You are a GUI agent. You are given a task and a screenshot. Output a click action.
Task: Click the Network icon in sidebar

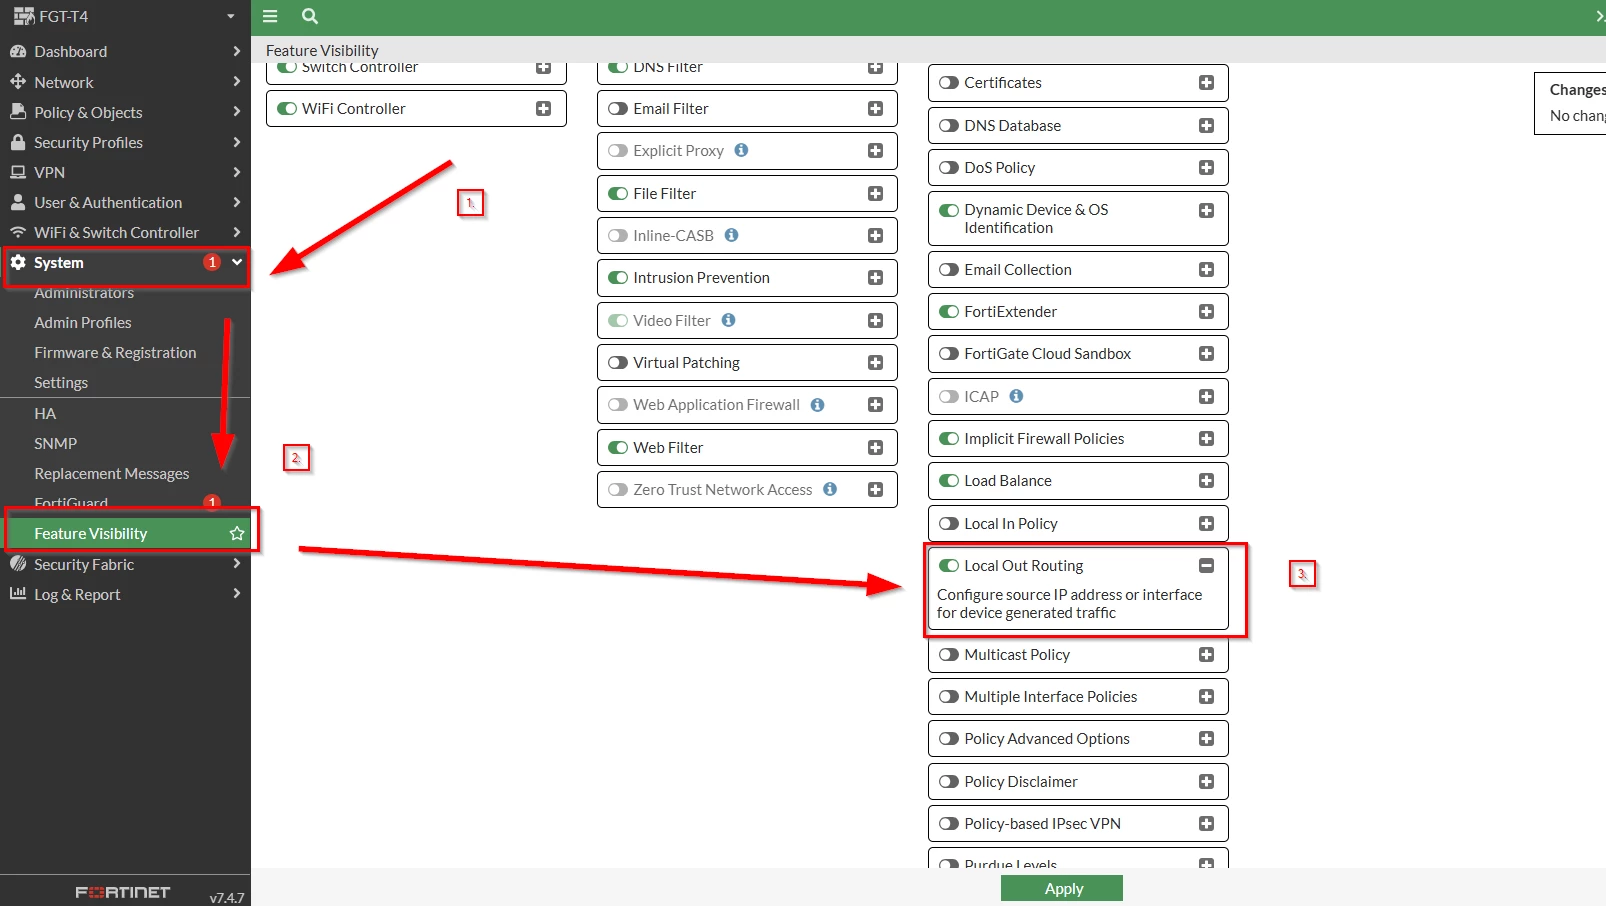pos(18,82)
